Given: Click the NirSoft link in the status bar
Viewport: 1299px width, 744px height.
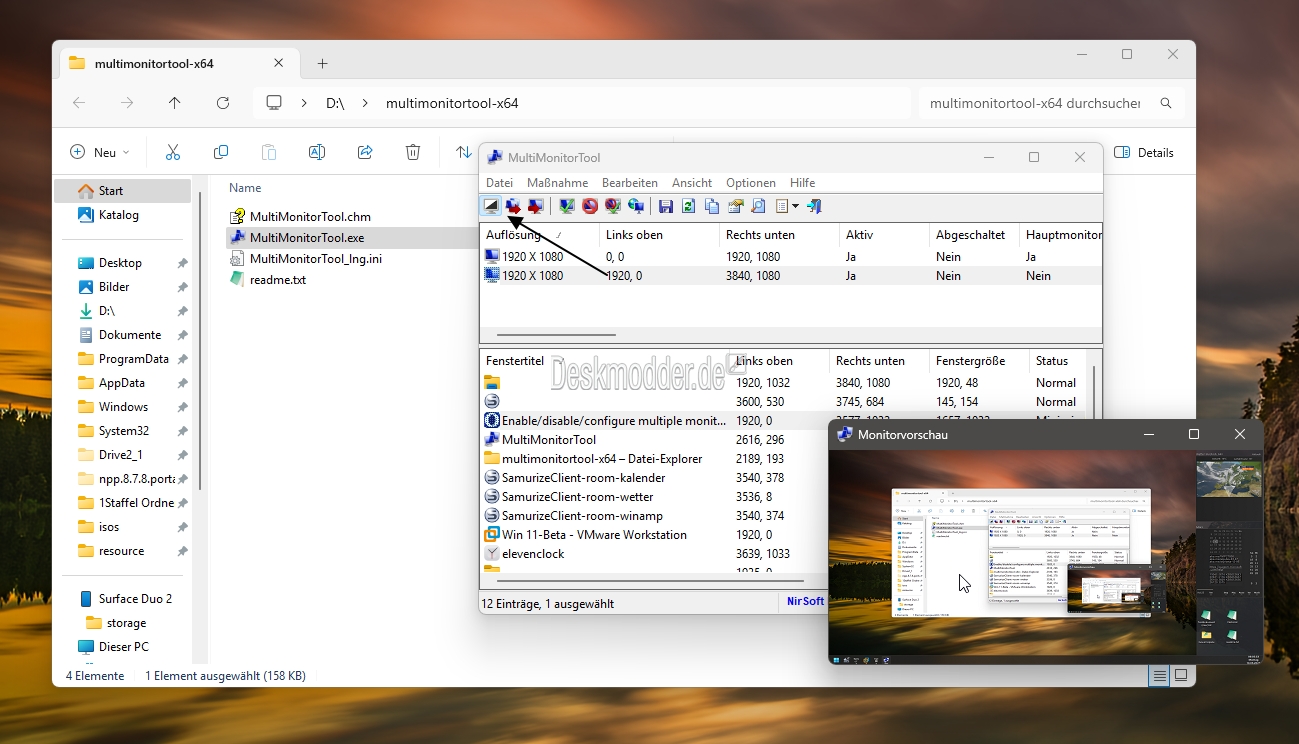Looking at the screenshot, I should pos(804,602).
